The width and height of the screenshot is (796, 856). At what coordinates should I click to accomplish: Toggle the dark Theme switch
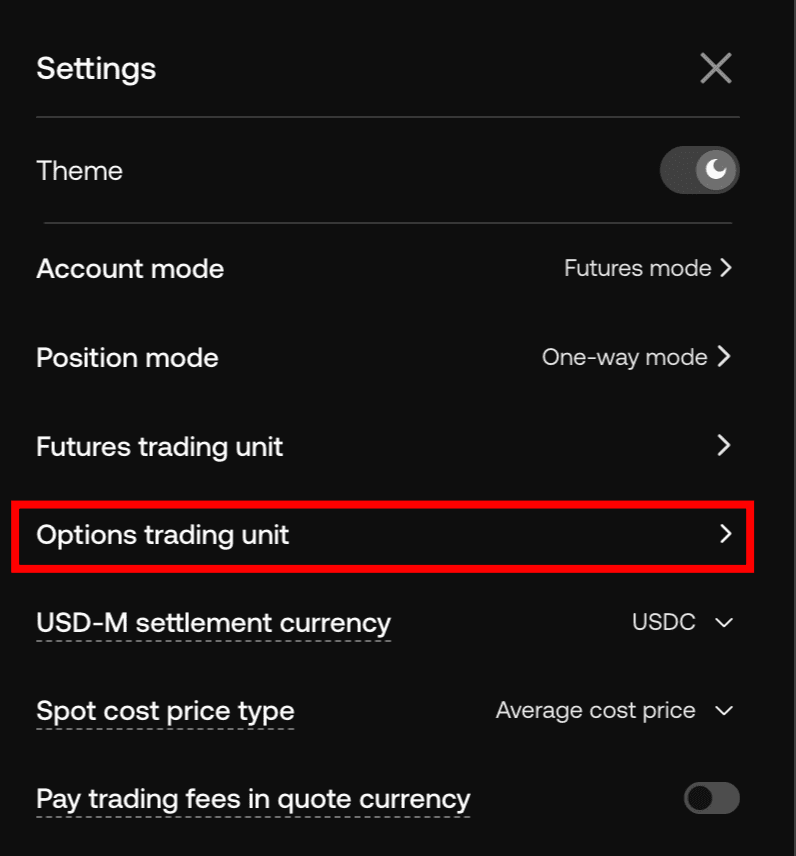[x=699, y=170]
